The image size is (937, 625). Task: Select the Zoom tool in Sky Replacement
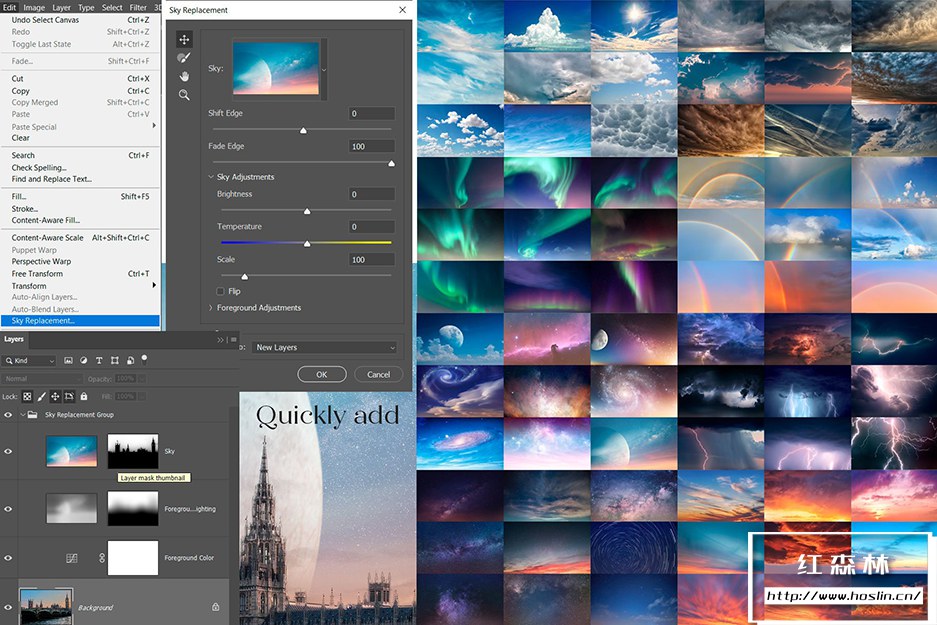[x=184, y=94]
